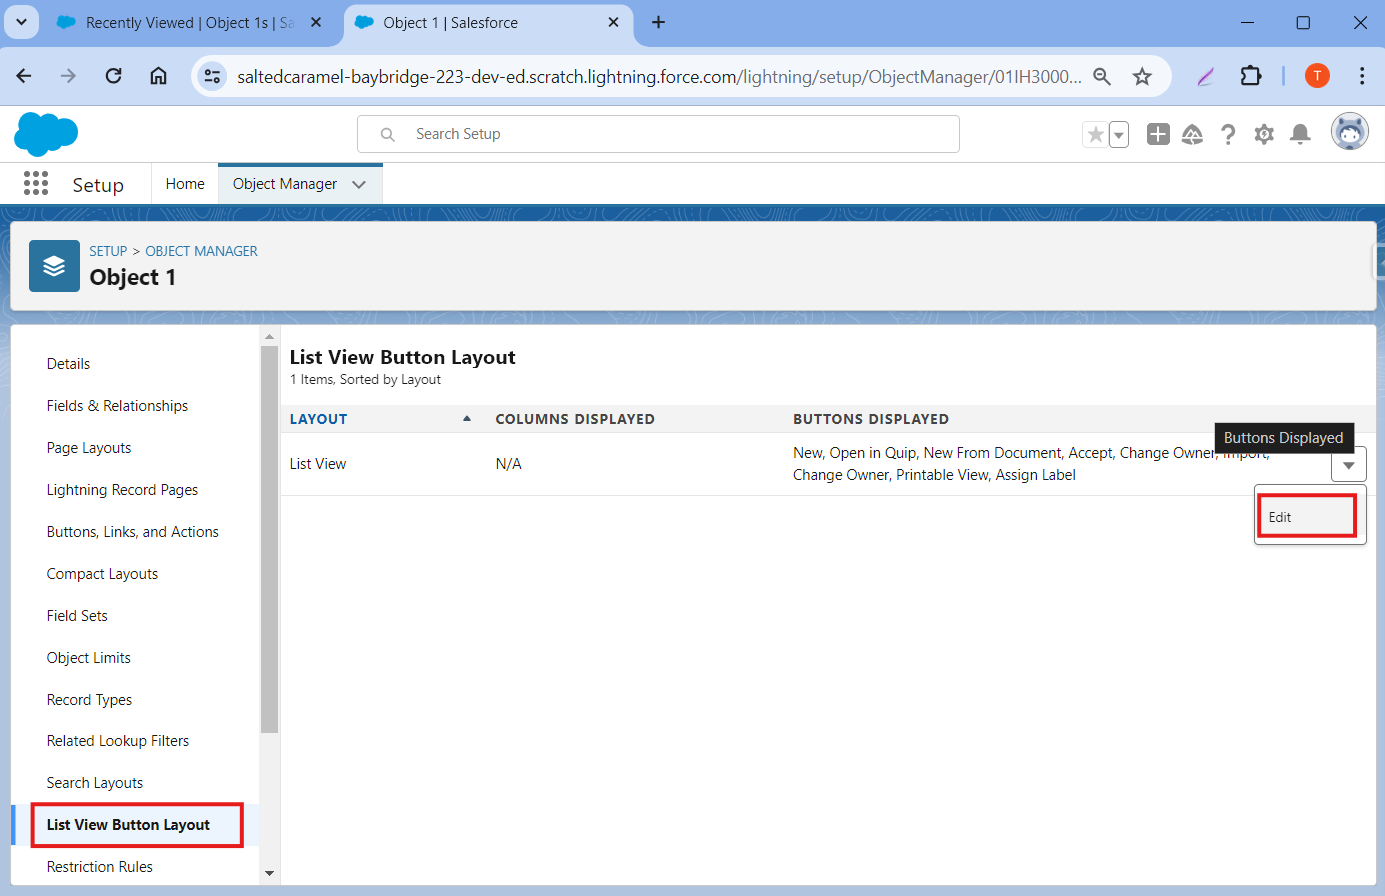Click the sidebar vertical scrollbar thumb

pos(269,540)
